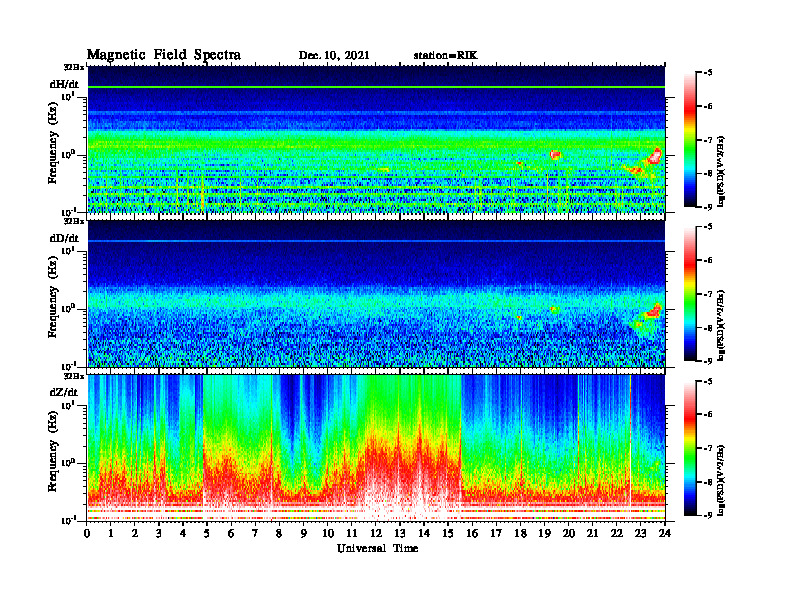Click the "Magnetic Field Spectra" title
Image resolution: width=792 pixels, height=612 pixels.
(x=164, y=55)
